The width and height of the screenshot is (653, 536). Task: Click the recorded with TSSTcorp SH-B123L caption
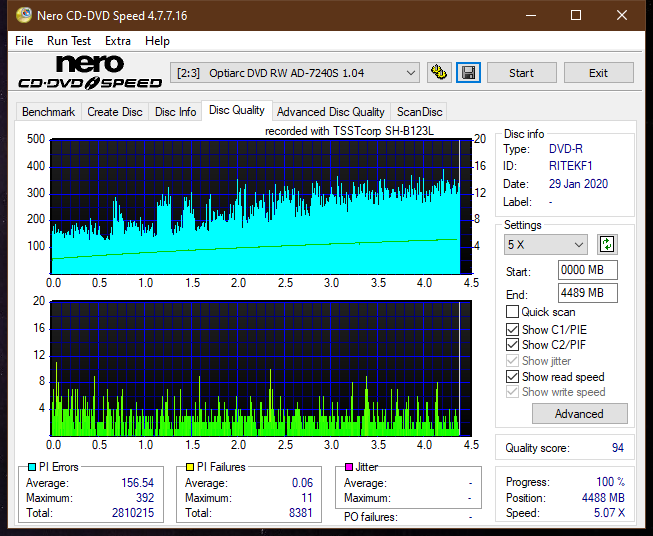coord(349,131)
